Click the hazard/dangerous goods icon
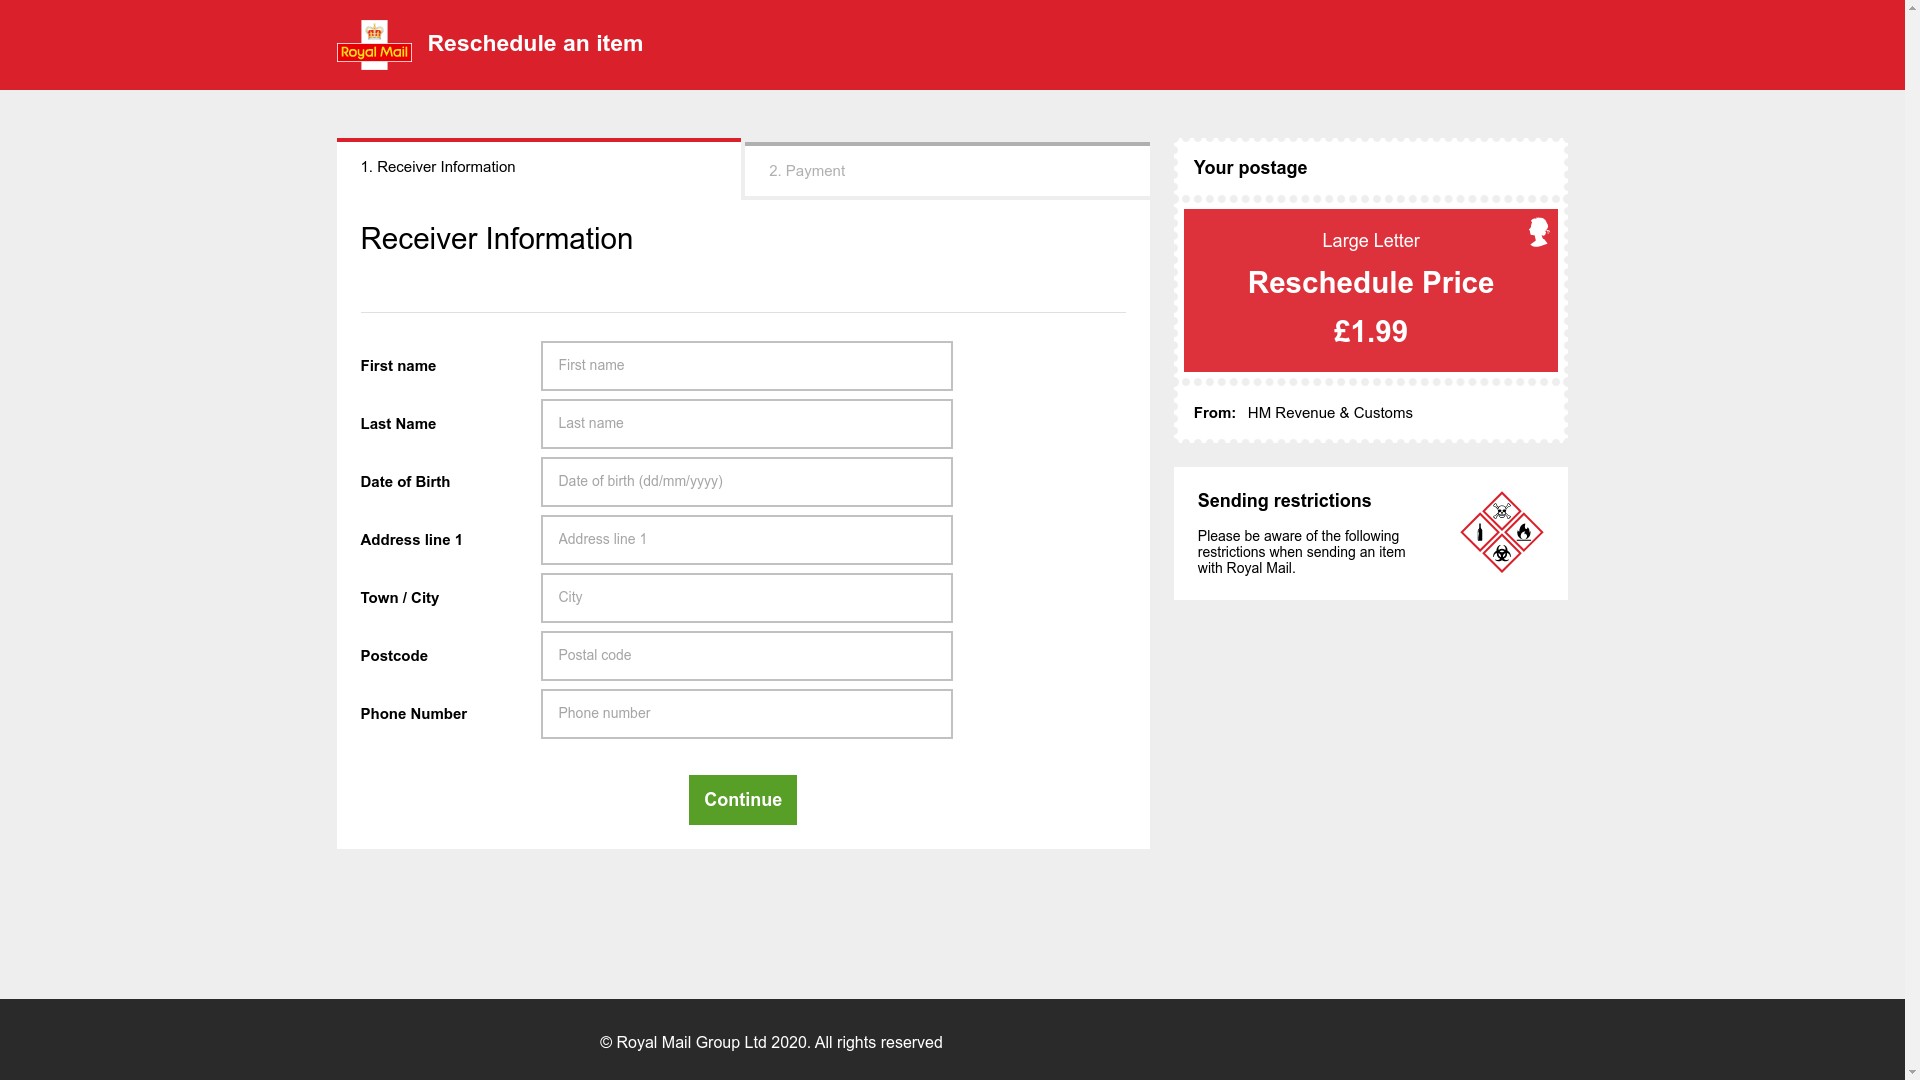 [1502, 531]
